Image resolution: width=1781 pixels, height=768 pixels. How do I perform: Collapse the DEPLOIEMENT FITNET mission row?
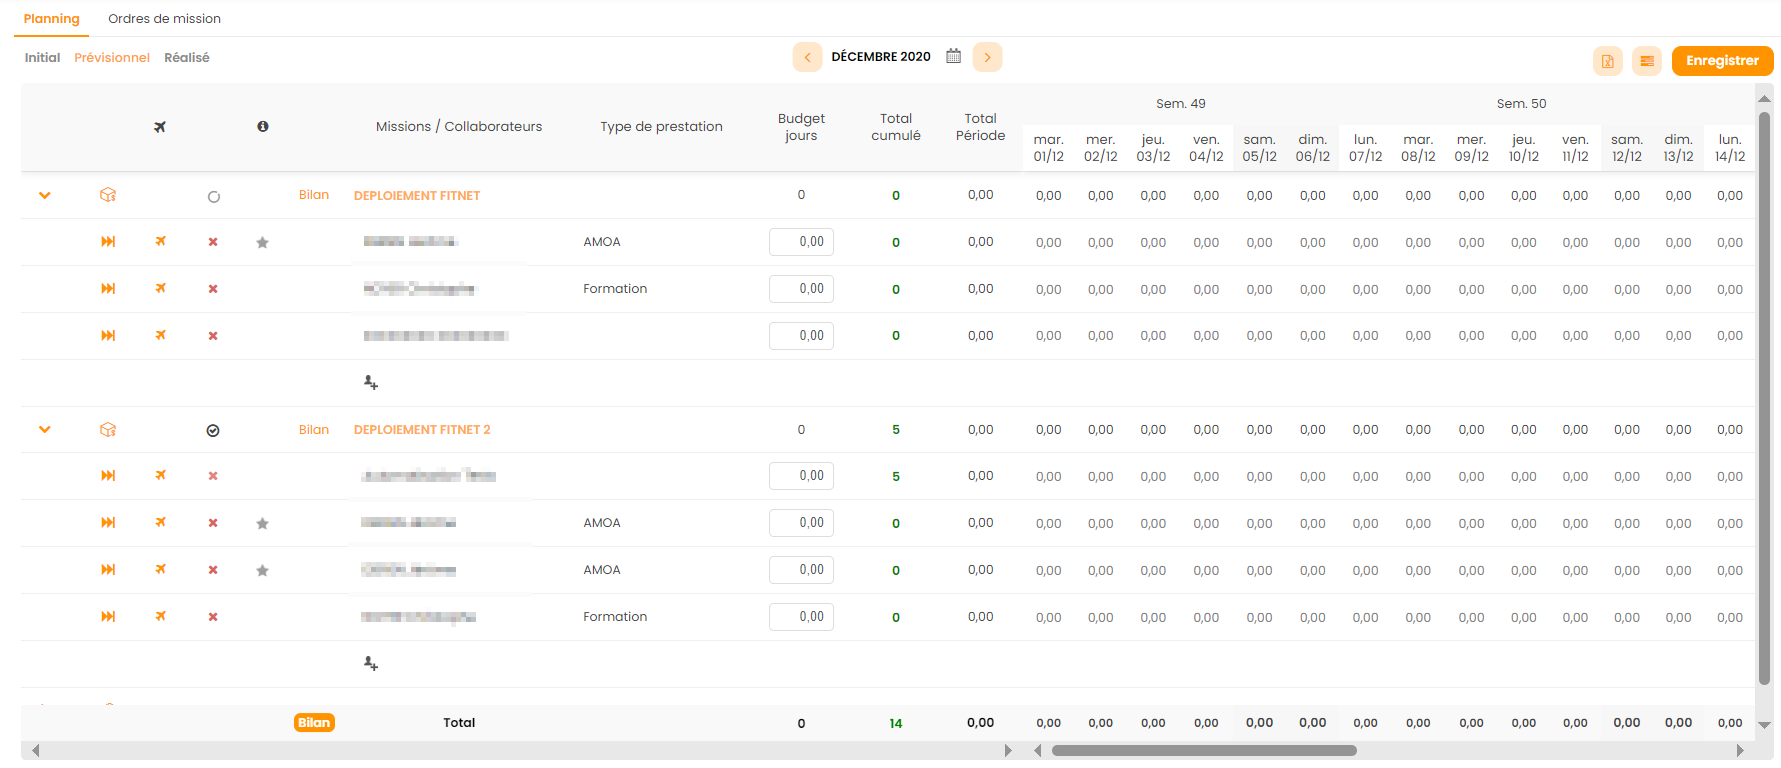click(45, 196)
